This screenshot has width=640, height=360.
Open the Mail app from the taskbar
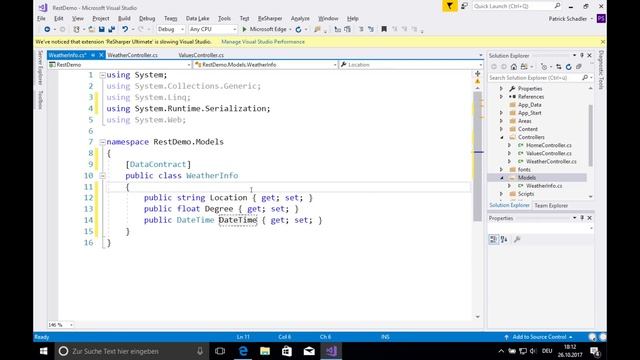point(309,351)
